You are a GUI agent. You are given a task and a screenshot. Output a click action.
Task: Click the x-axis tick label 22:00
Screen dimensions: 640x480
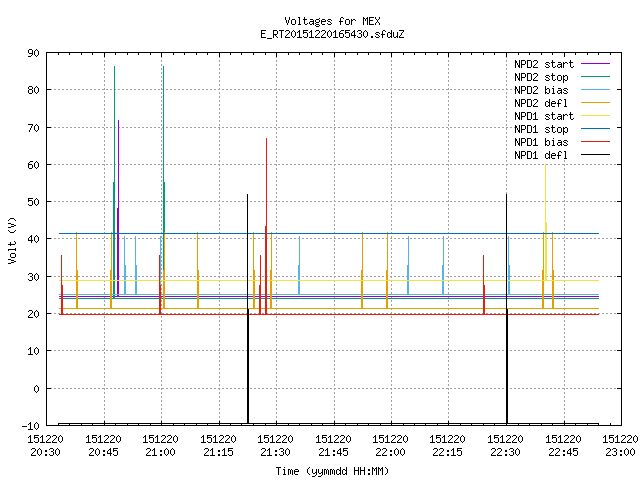(x=391, y=452)
